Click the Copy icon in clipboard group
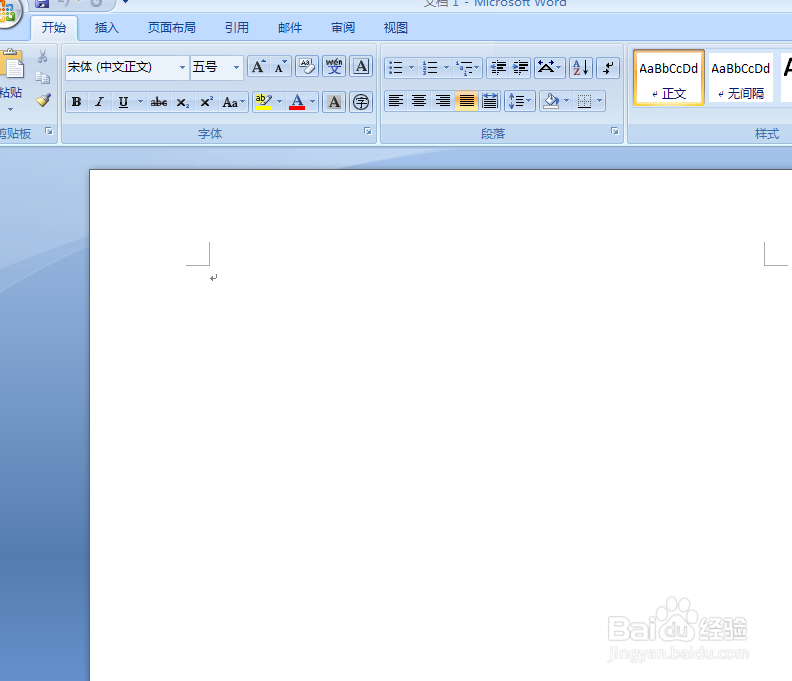The height and width of the screenshot is (681, 792). (43, 78)
